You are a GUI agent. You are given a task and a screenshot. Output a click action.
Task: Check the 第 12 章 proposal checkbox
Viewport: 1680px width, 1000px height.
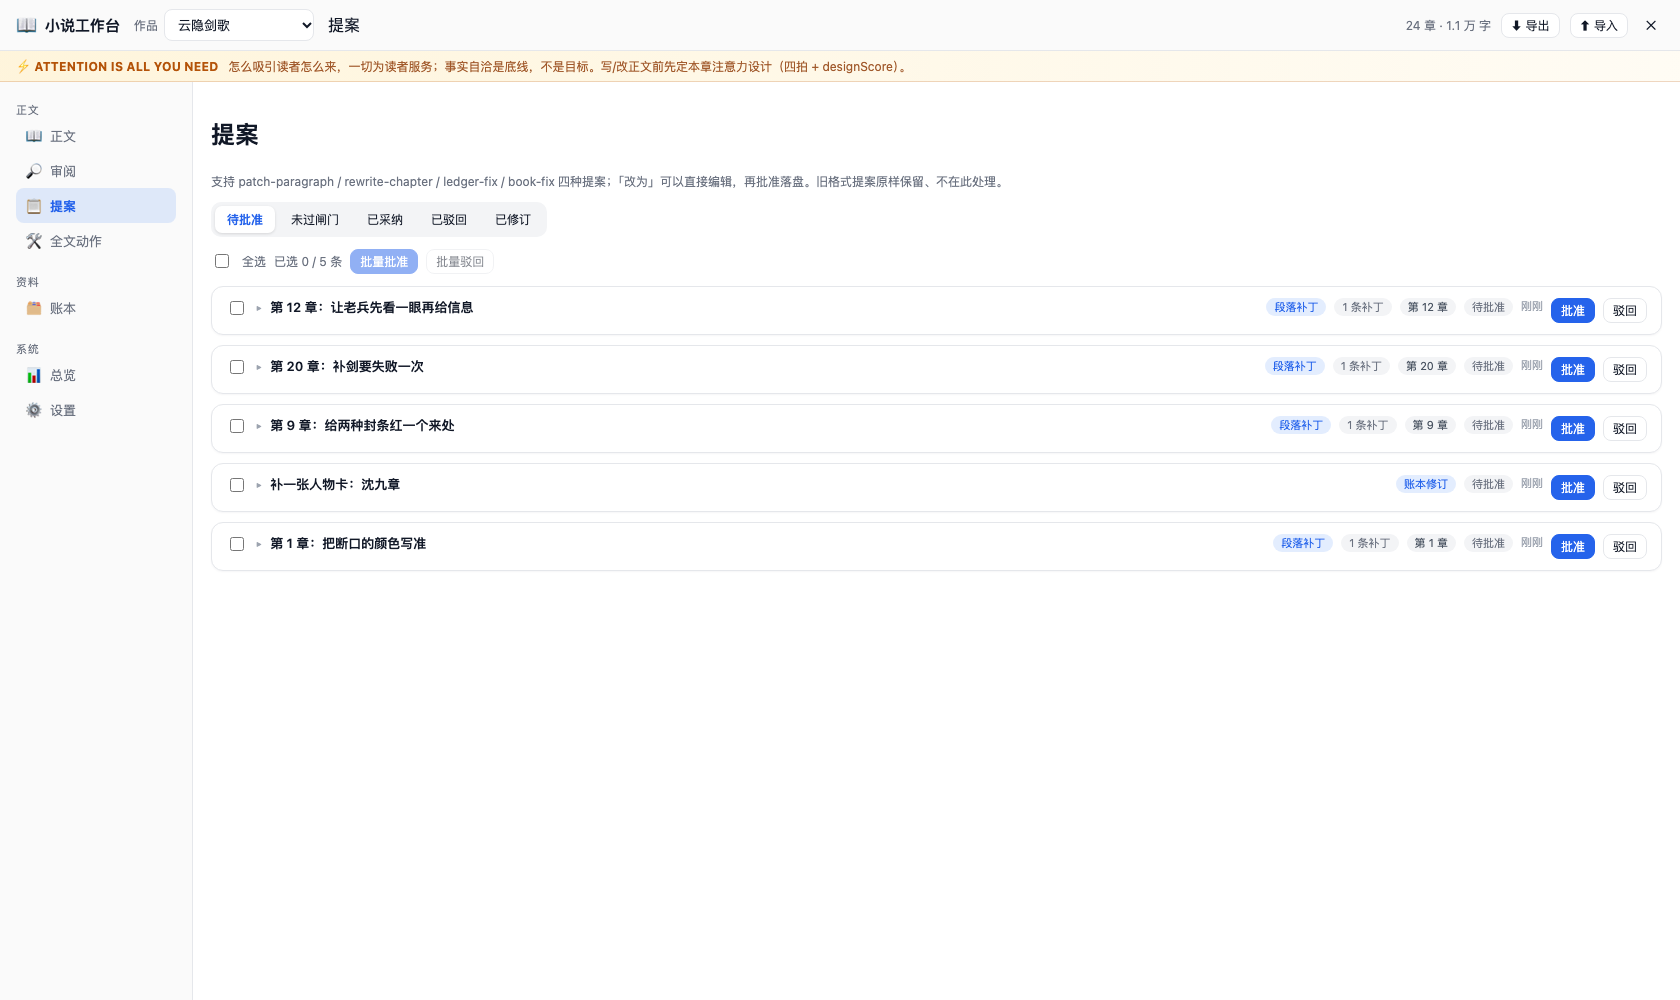pyautogui.click(x=237, y=308)
